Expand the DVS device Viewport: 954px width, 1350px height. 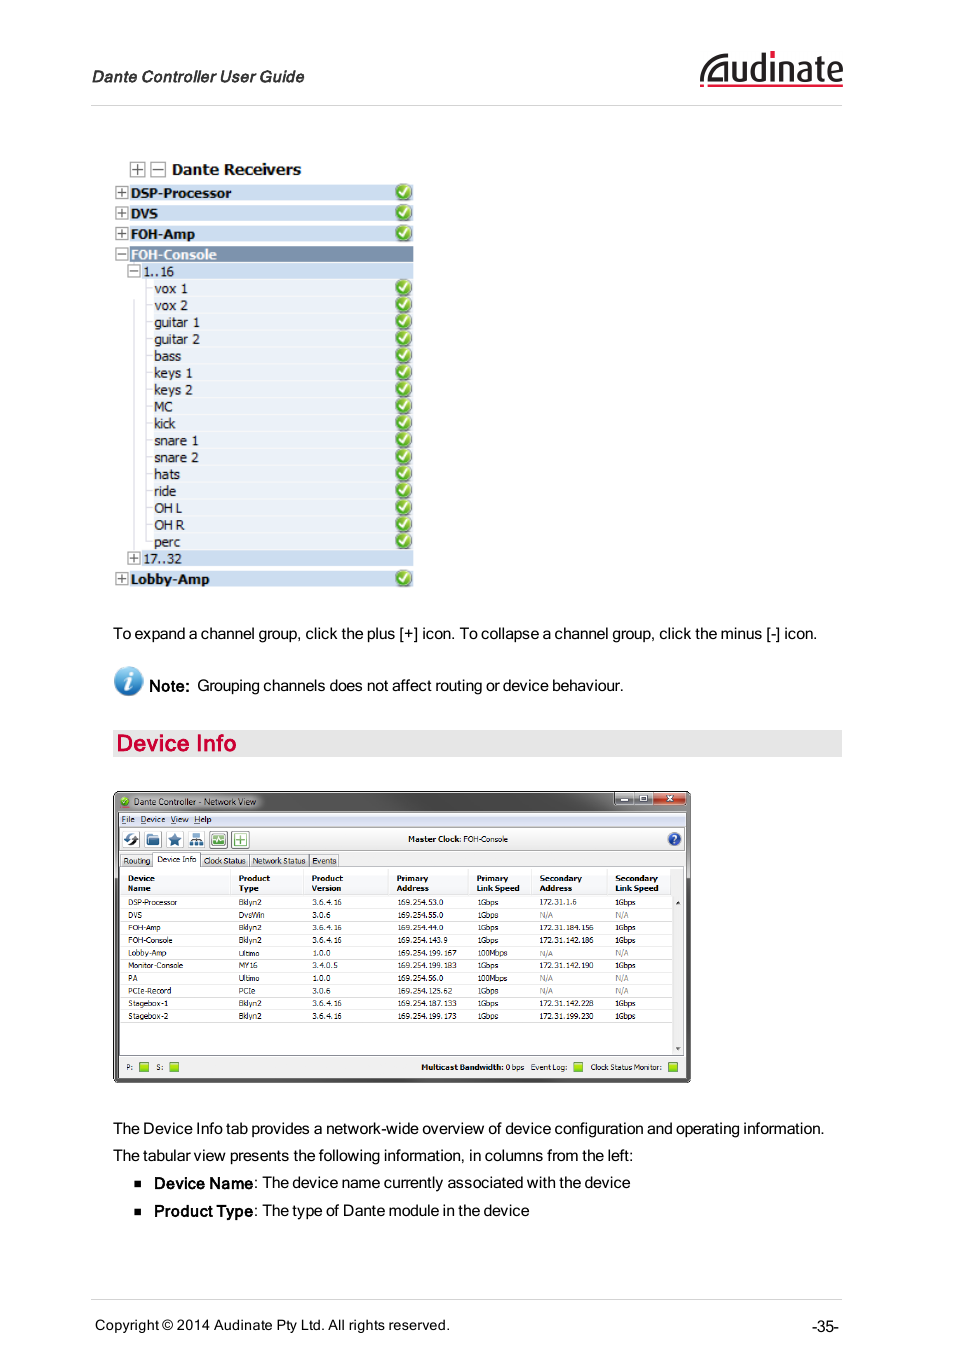point(122,213)
